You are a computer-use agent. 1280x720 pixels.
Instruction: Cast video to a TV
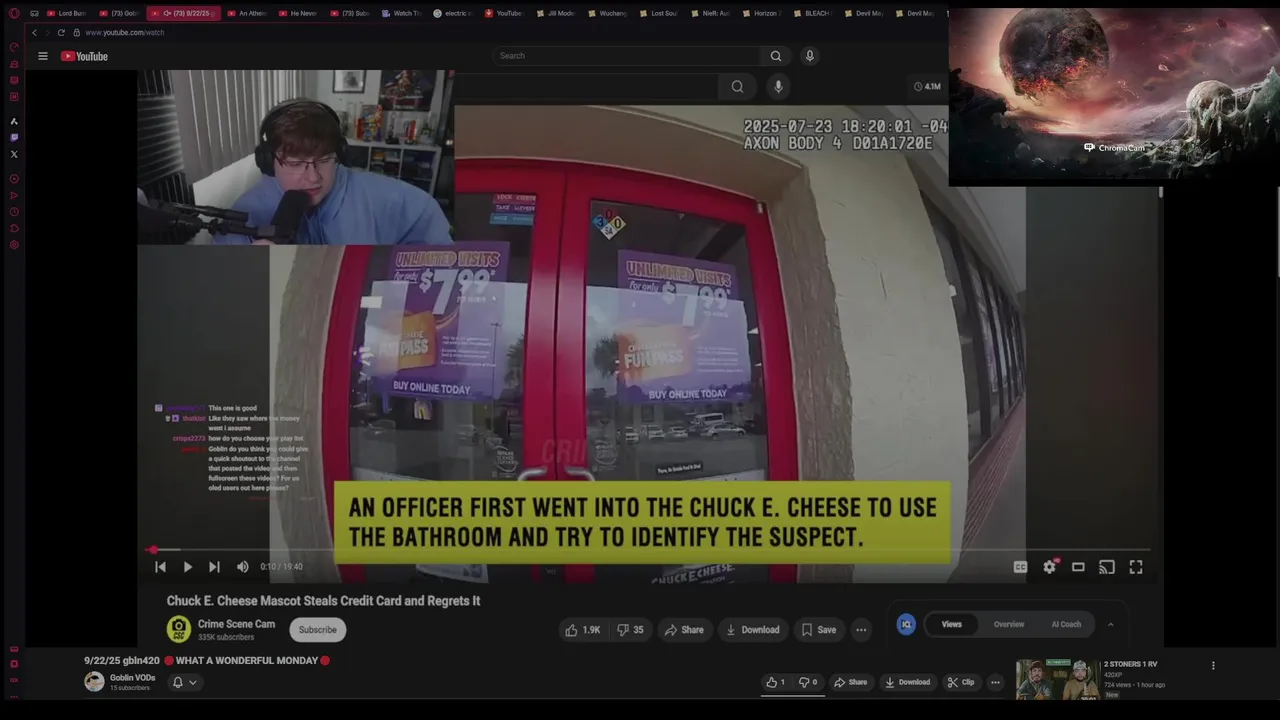(x=1107, y=567)
